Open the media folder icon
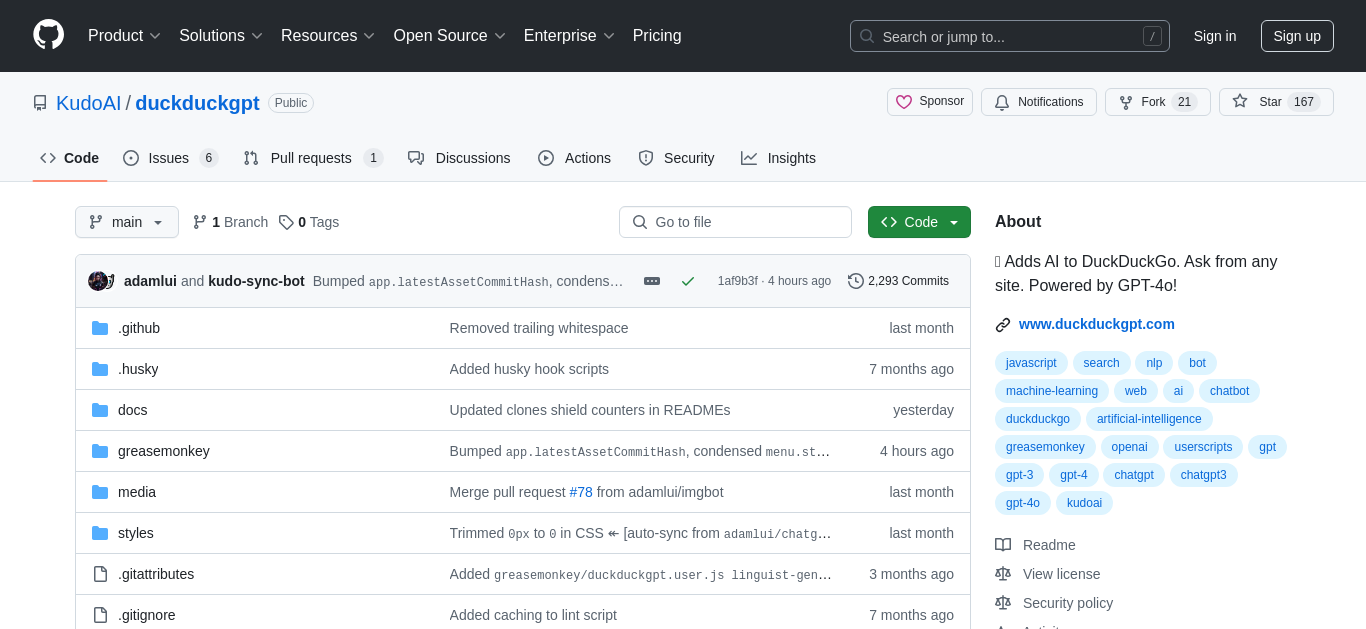The width and height of the screenshot is (1366, 629). 100,492
